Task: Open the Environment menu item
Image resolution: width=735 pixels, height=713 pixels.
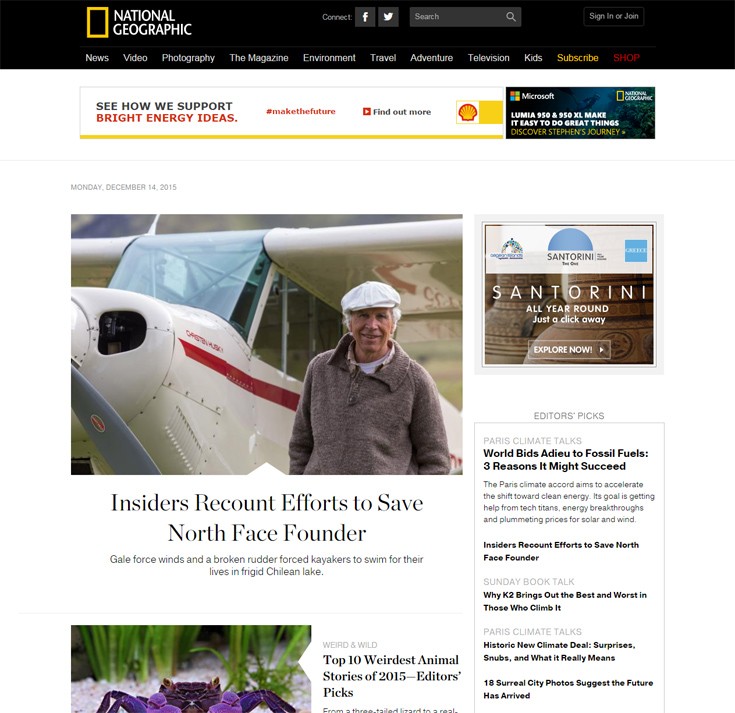Action: pyautogui.click(x=329, y=58)
